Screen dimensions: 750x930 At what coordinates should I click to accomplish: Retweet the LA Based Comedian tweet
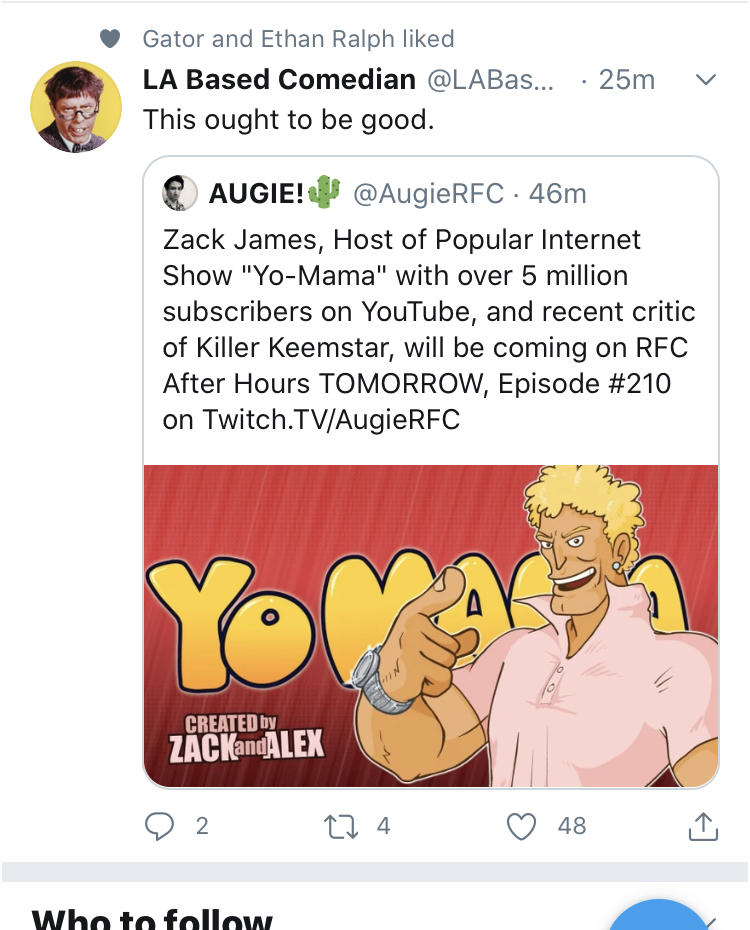(x=341, y=826)
